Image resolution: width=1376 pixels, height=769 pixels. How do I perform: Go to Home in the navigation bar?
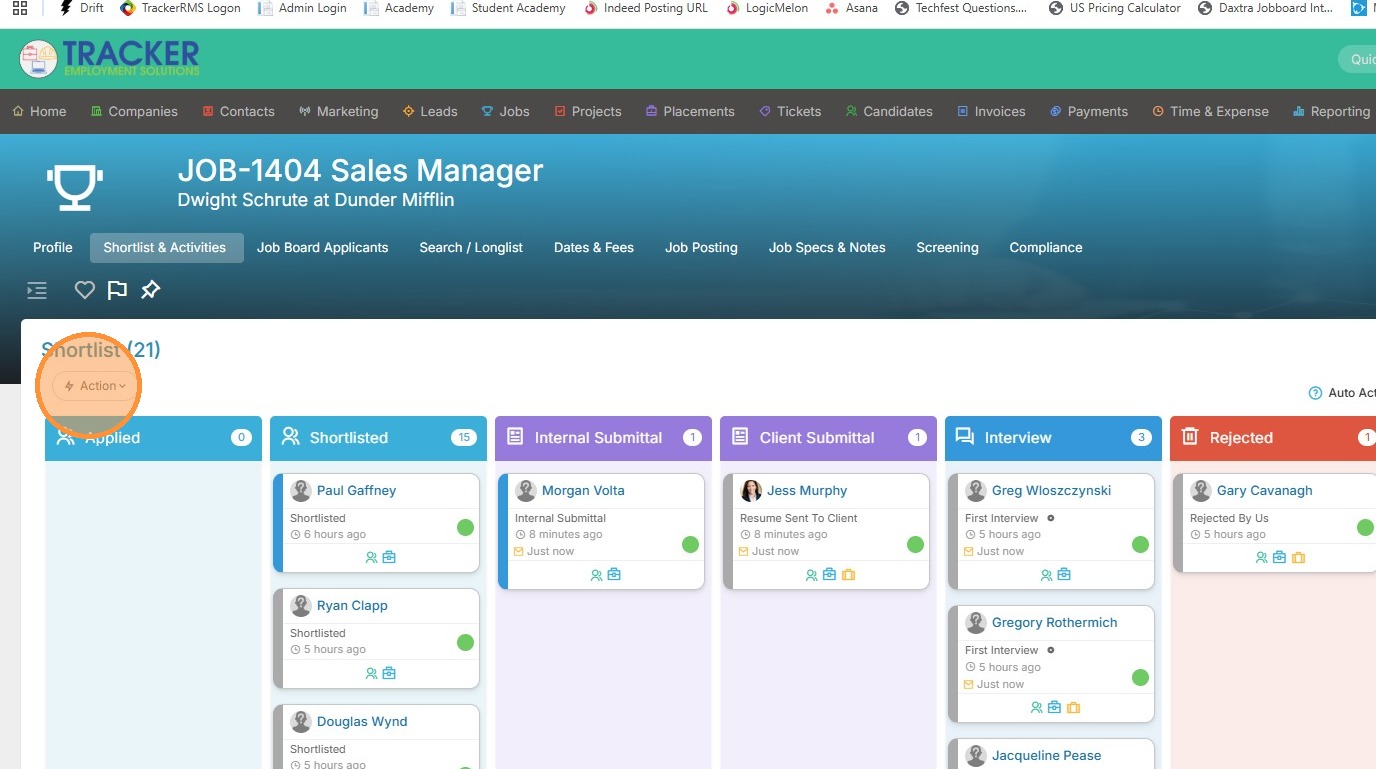click(40, 112)
